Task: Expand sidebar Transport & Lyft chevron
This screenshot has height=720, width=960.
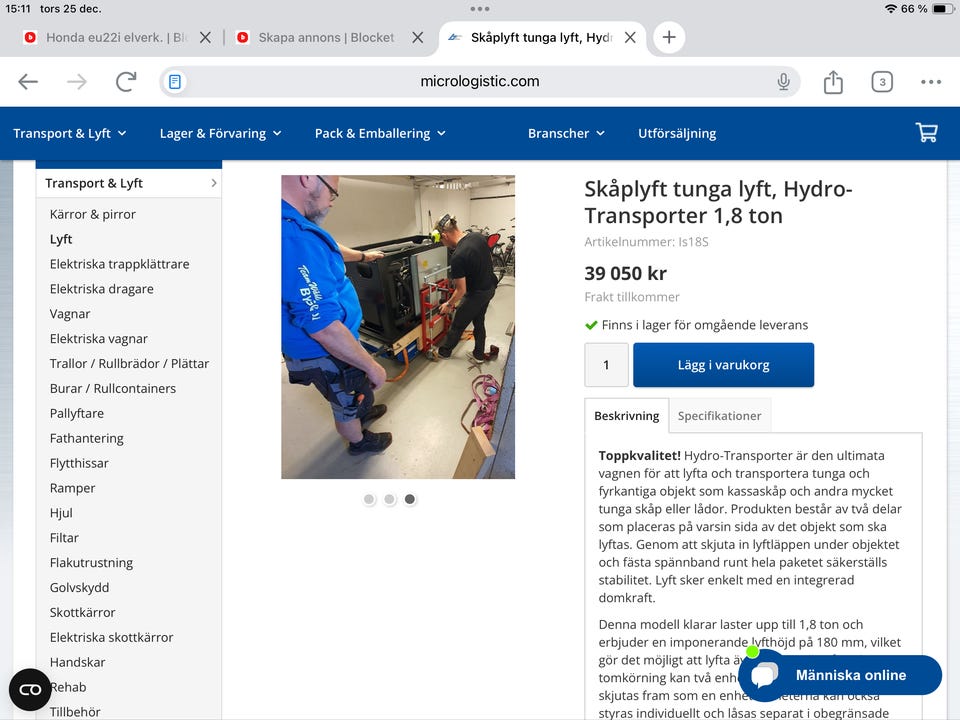Action: coord(213,183)
